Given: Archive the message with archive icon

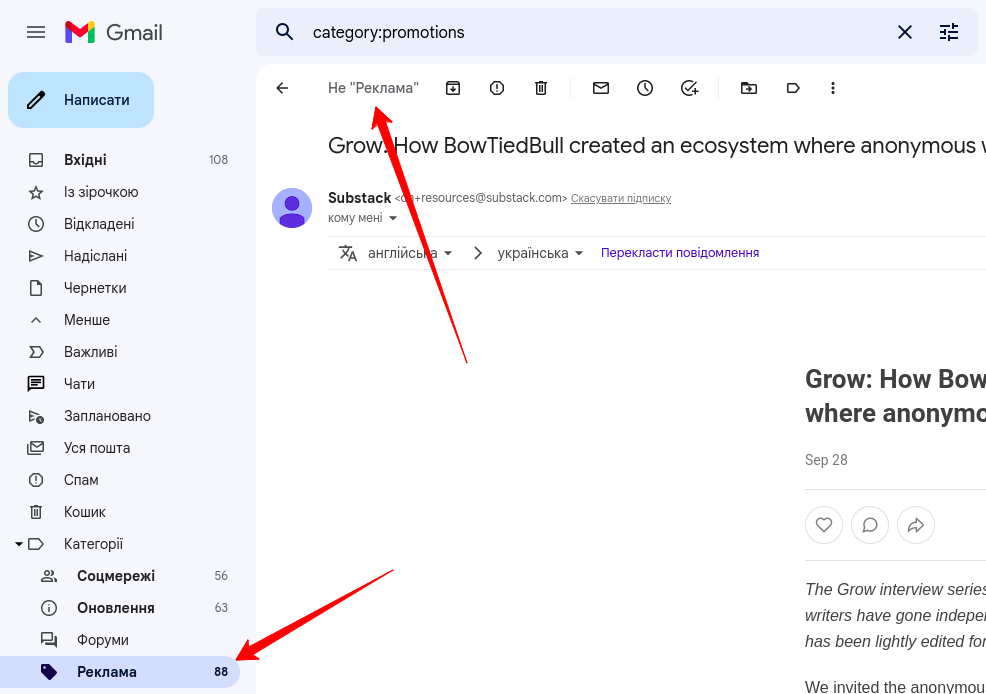Looking at the screenshot, I should pyautogui.click(x=453, y=88).
